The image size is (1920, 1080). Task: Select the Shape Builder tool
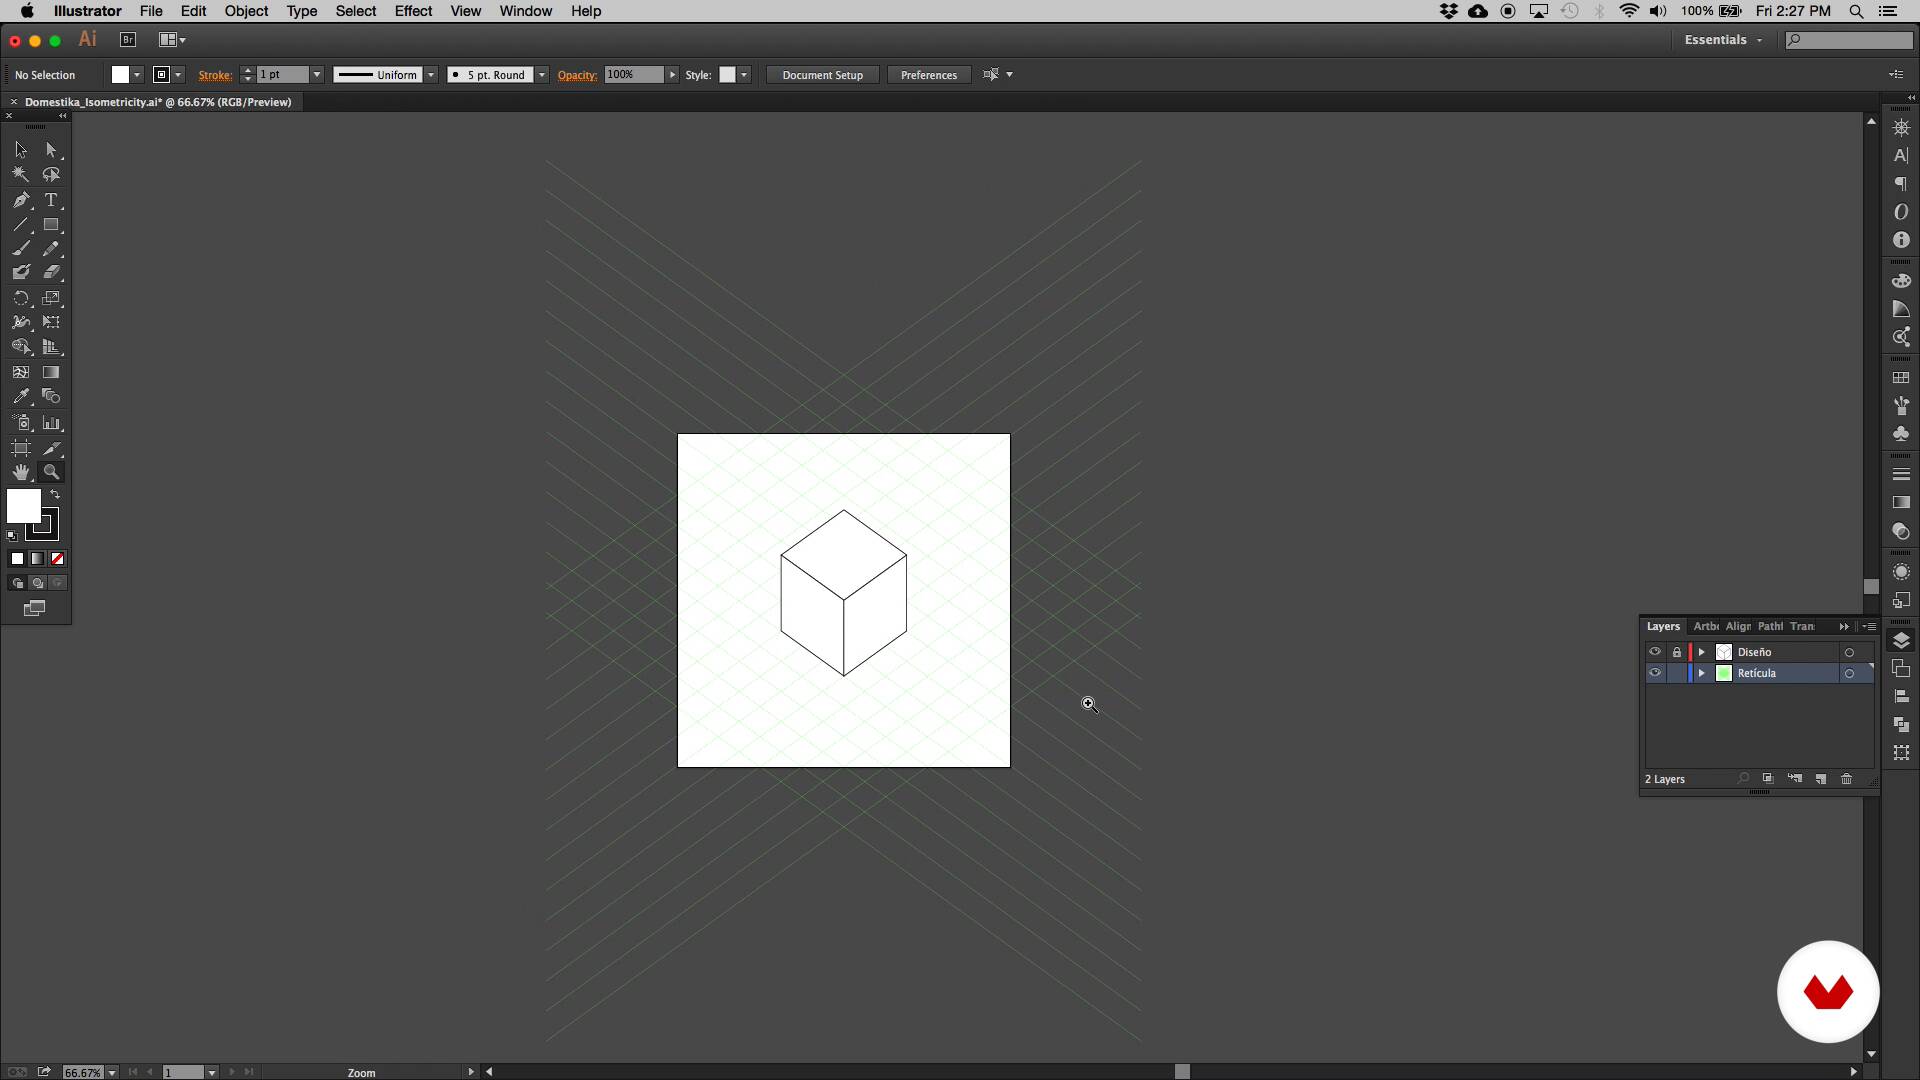21,347
